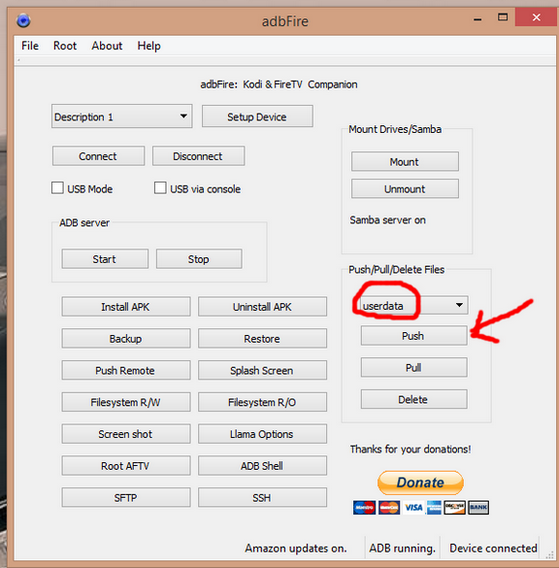Click the 'ADB running.' status text

click(x=402, y=548)
